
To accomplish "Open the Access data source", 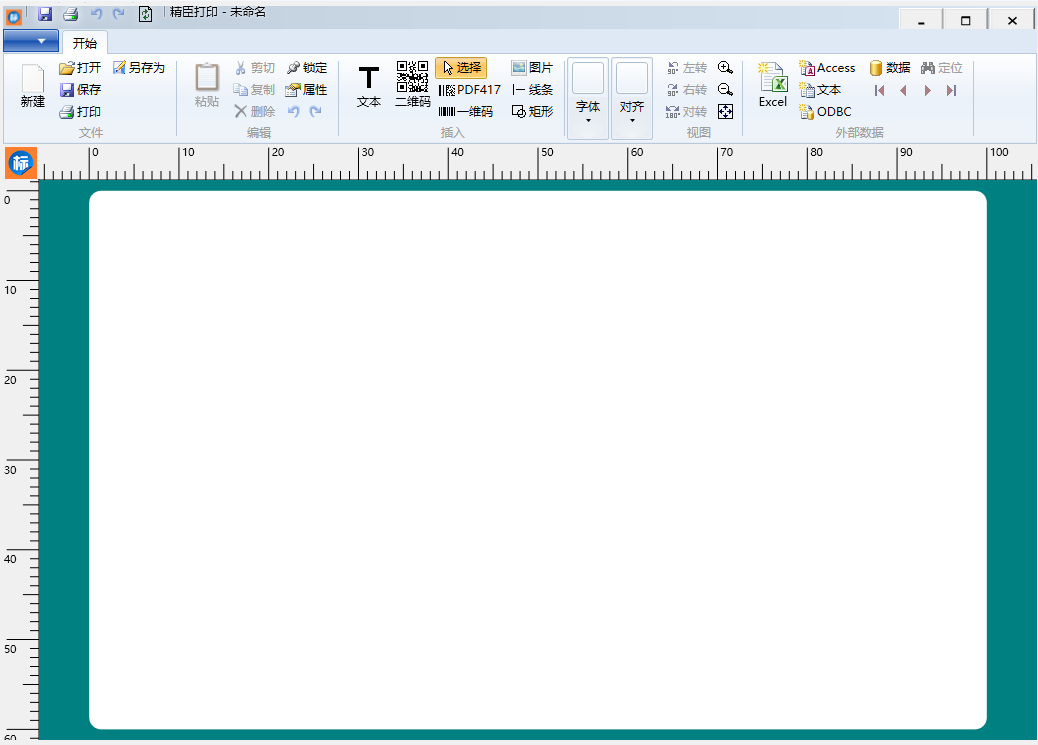I will [827, 68].
